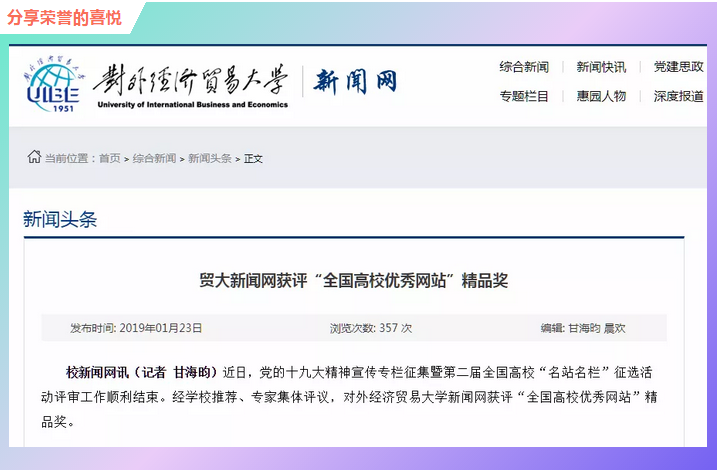Click the 综合新闻 breadcrumb link
Viewport: 717px width, 470px height.
point(154,158)
